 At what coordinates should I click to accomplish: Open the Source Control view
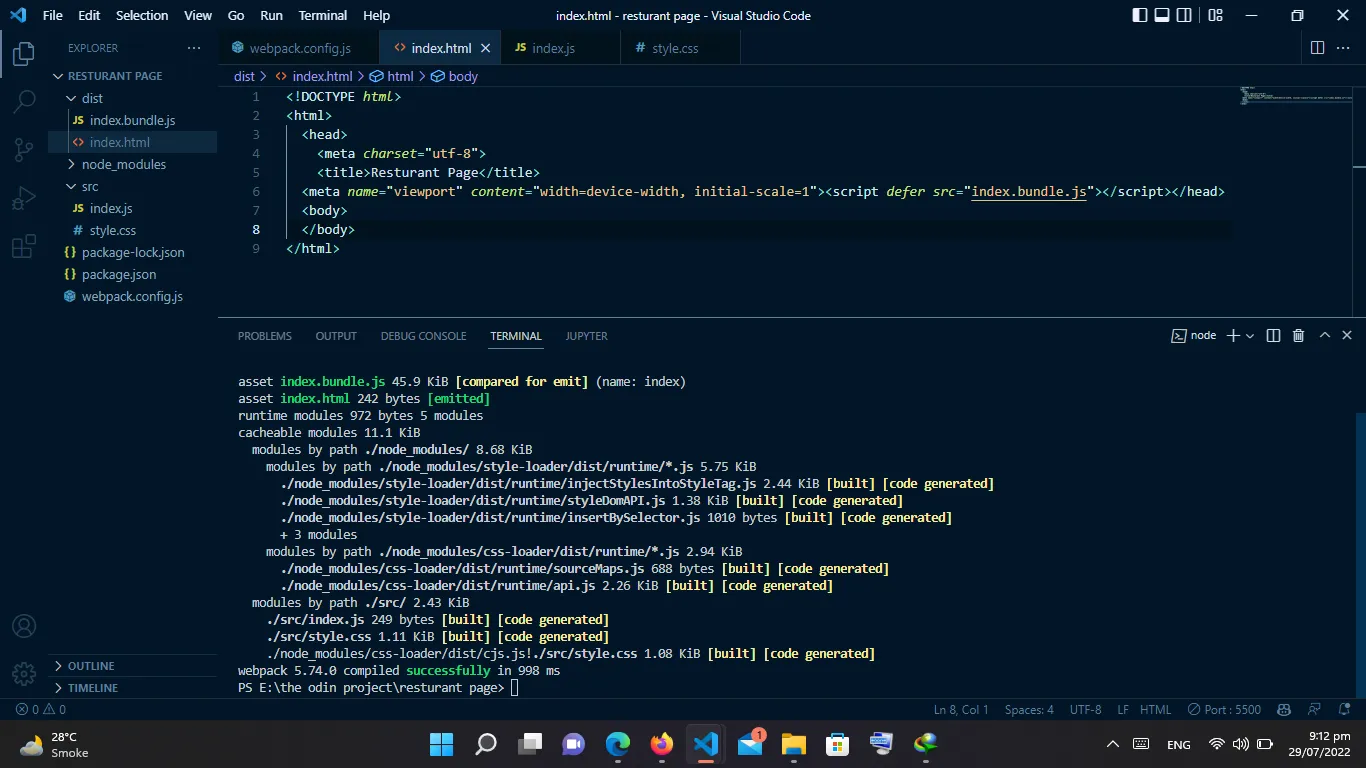coord(24,150)
